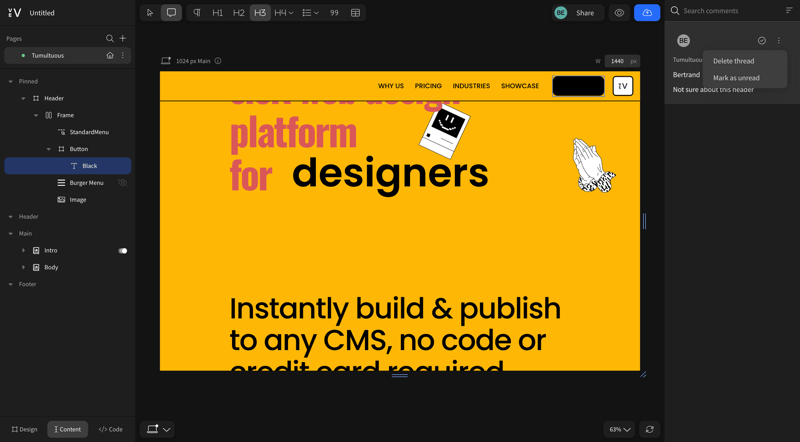This screenshot has height=442, width=800.
Task: Switch to Design tab
Action: (x=24, y=429)
